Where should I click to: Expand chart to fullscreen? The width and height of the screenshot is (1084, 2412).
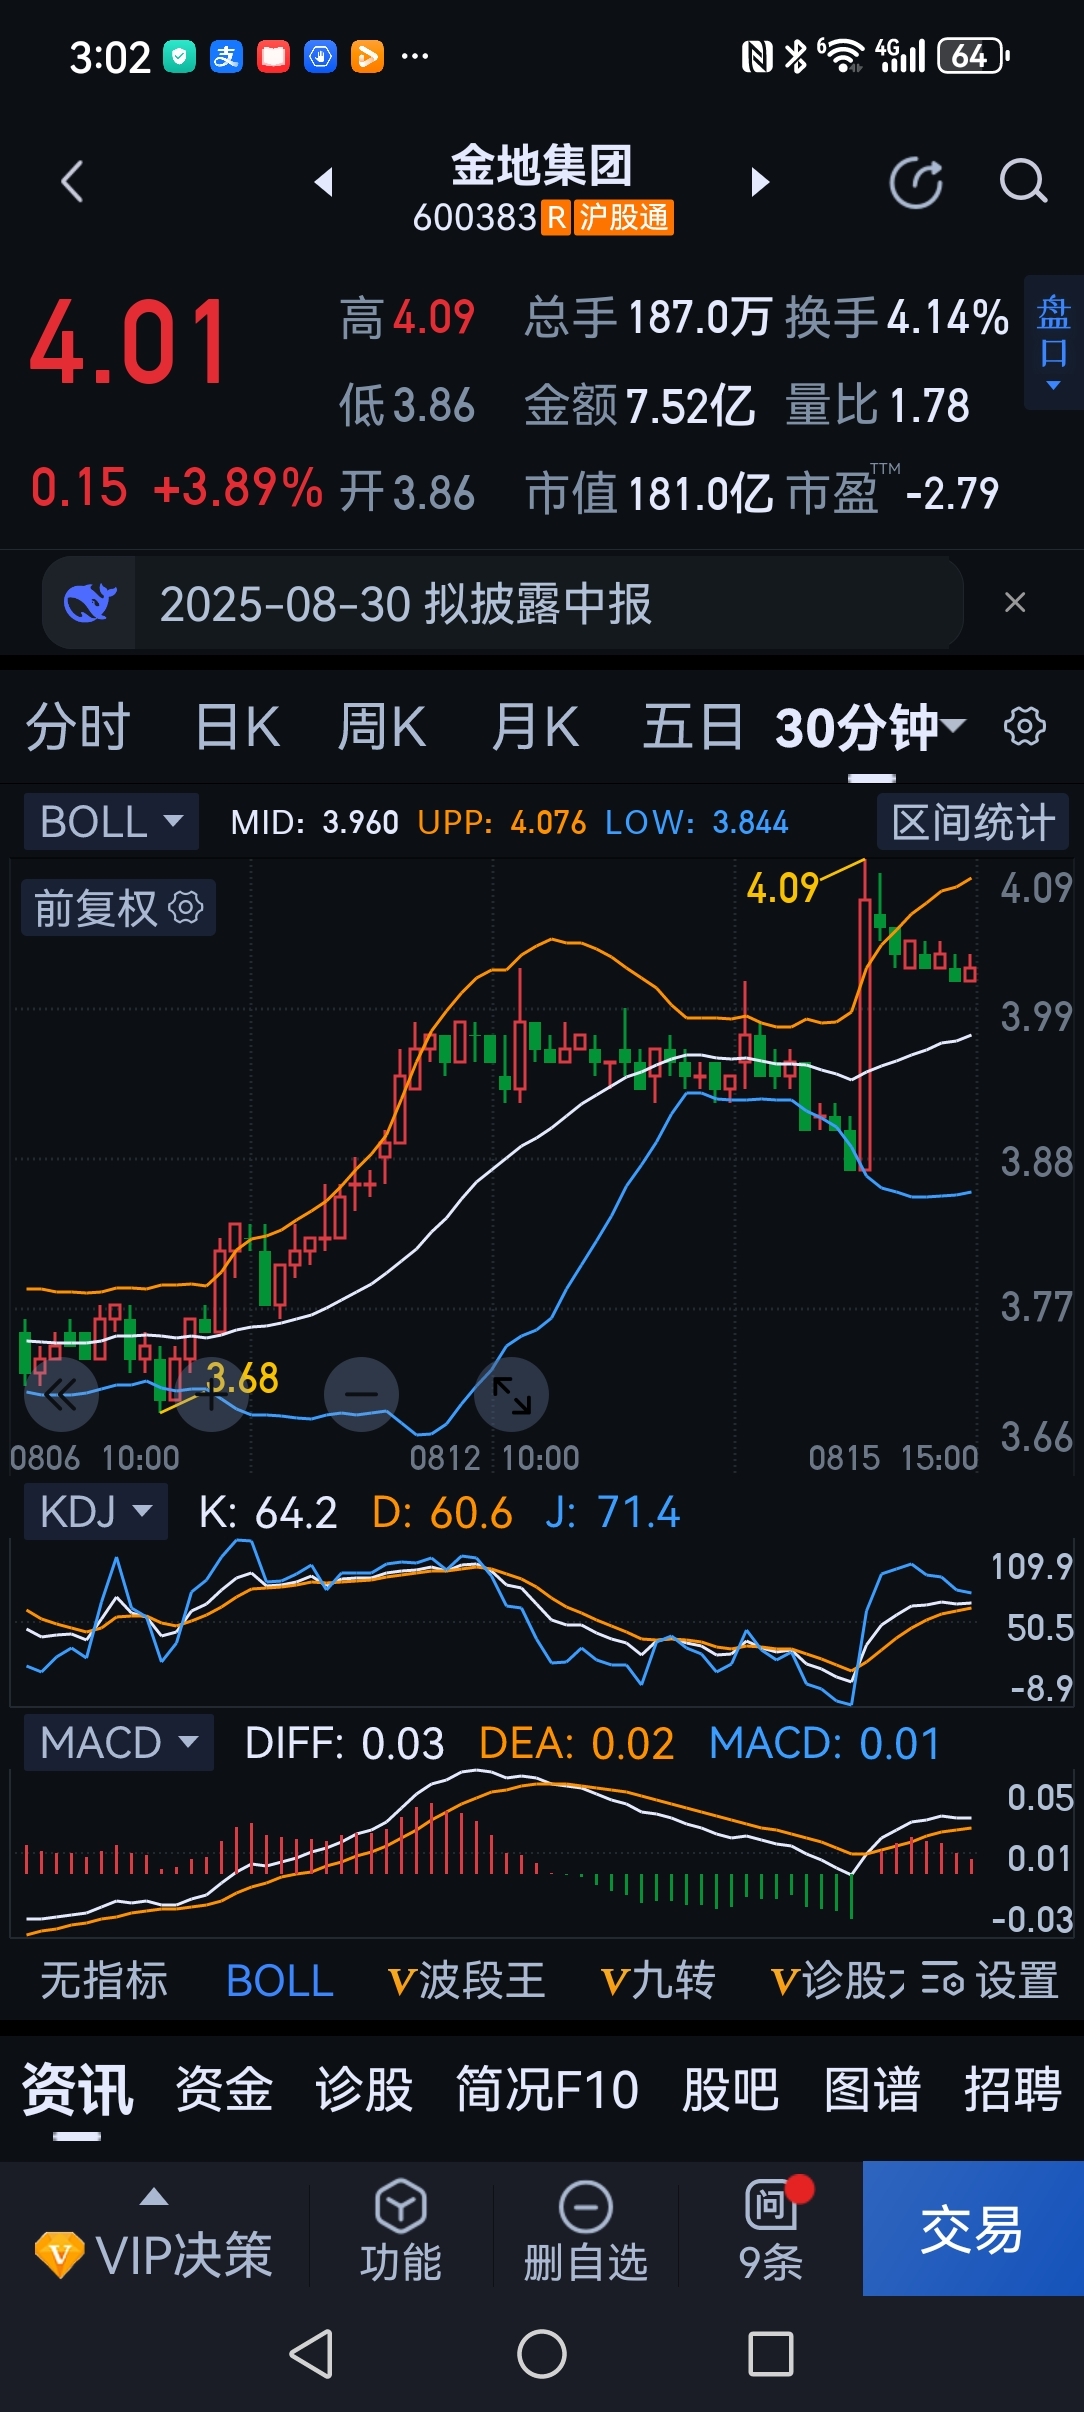point(511,1394)
